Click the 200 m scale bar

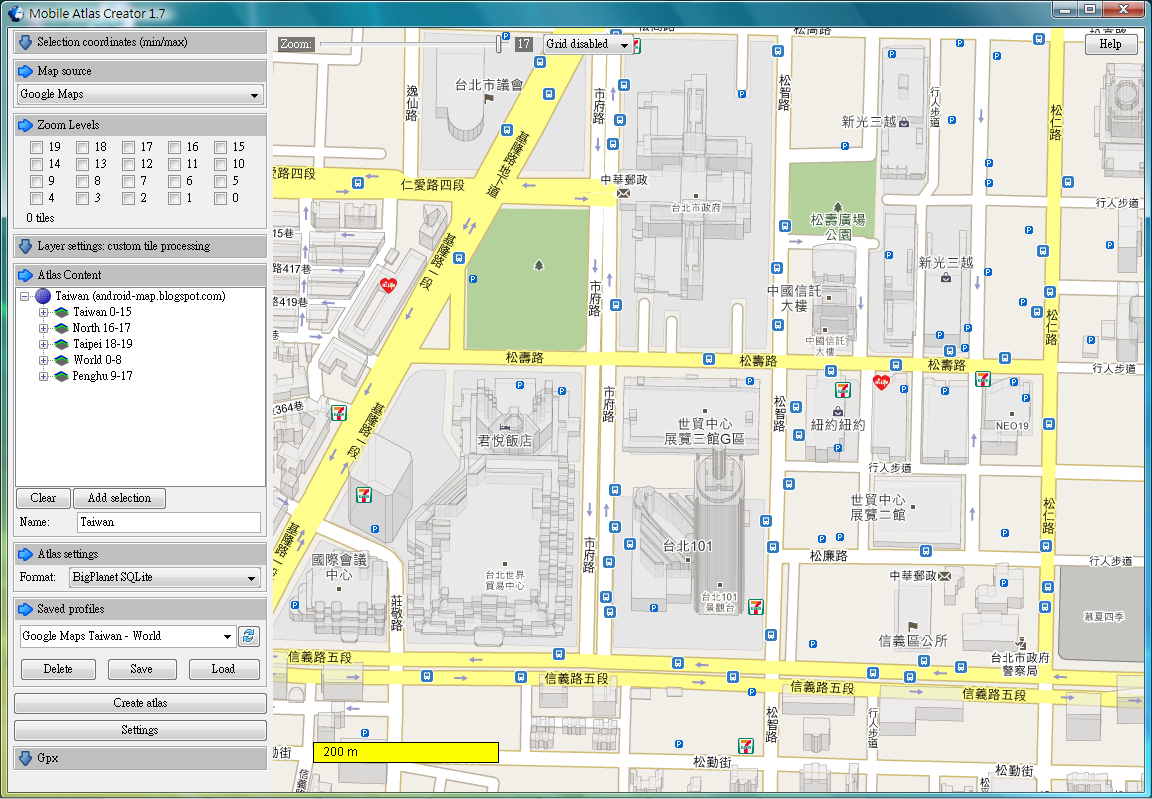[x=406, y=752]
